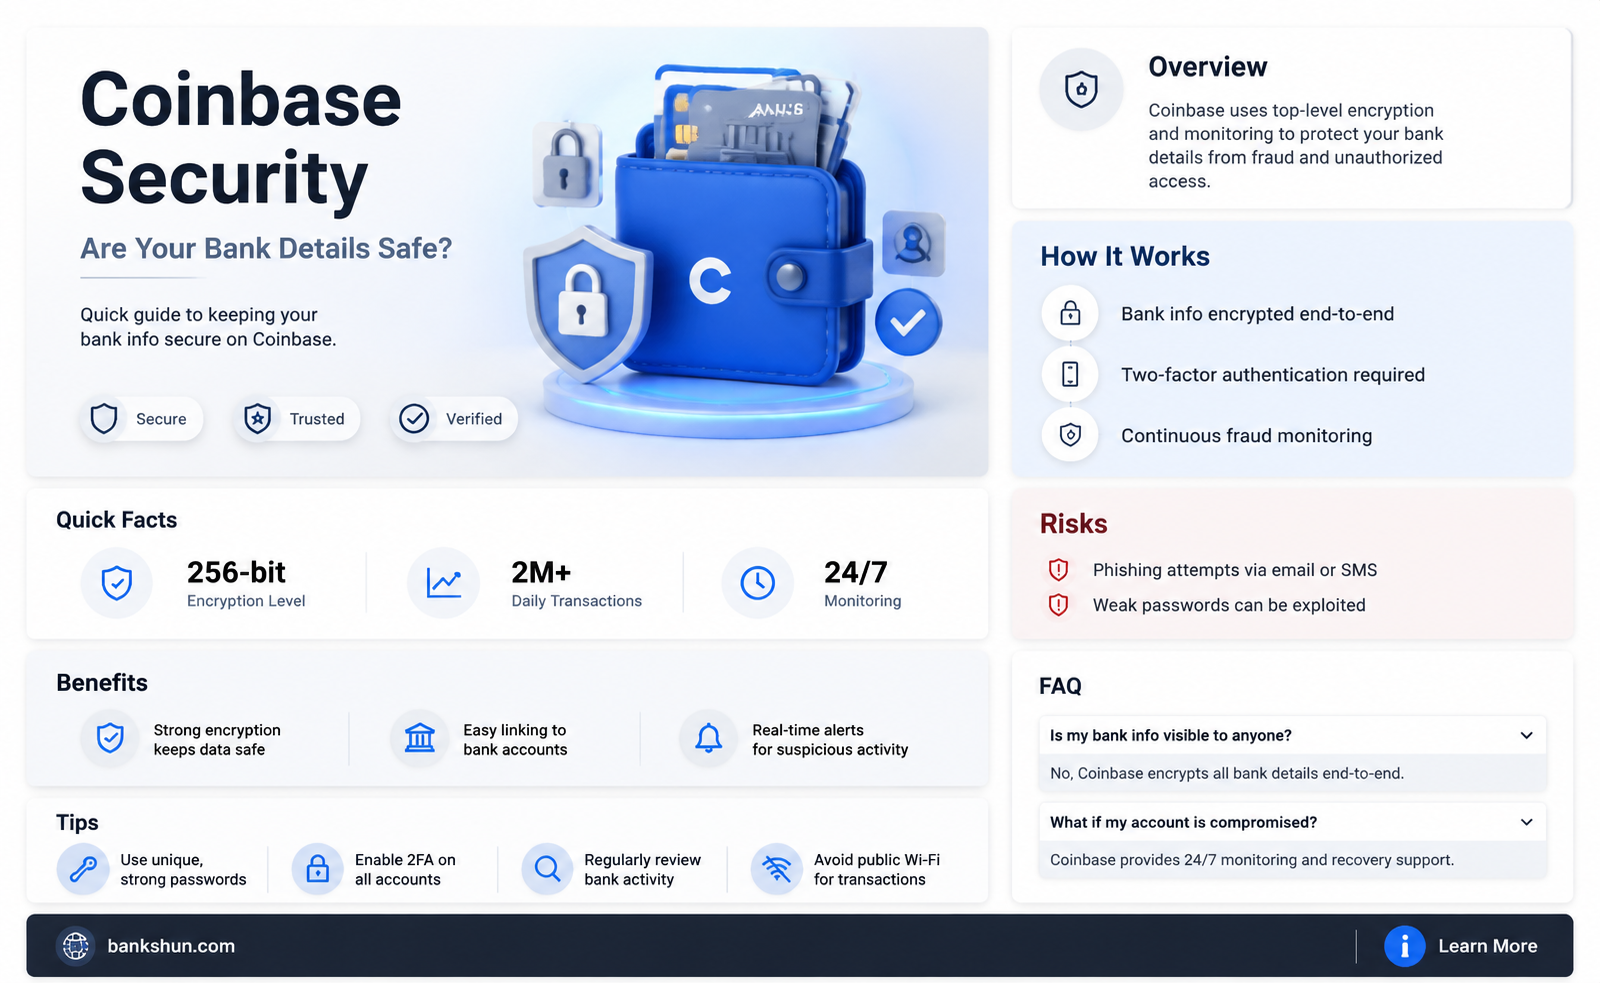Click the '256-bit' value

[236, 572]
